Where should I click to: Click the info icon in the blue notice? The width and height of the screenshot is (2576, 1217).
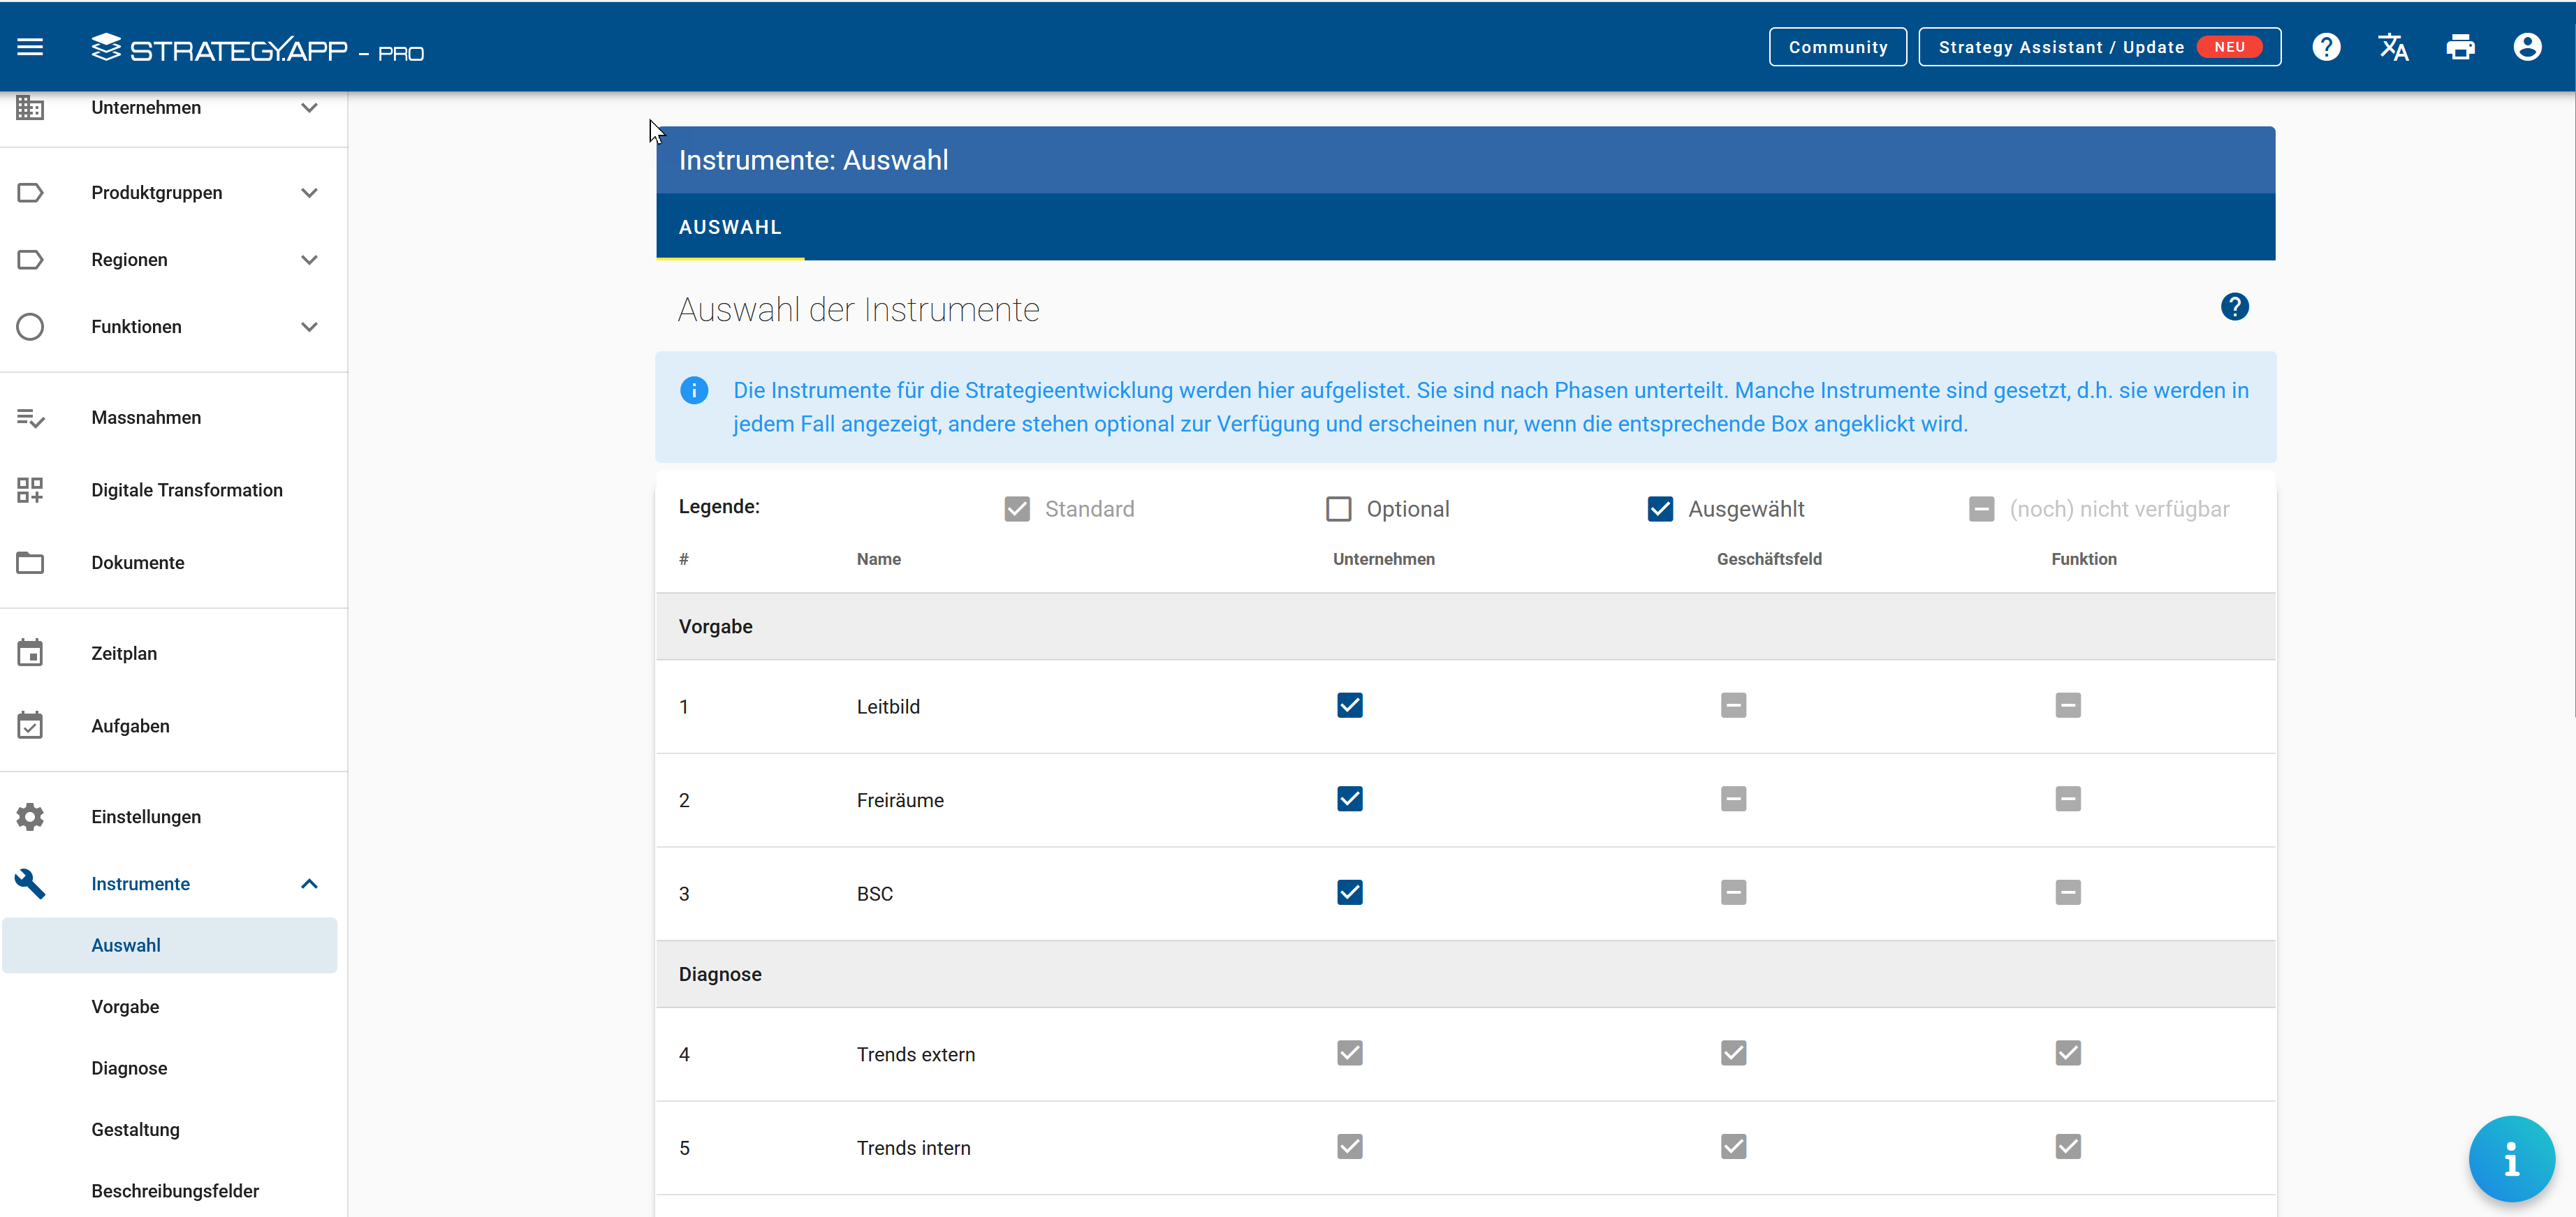click(693, 390)
